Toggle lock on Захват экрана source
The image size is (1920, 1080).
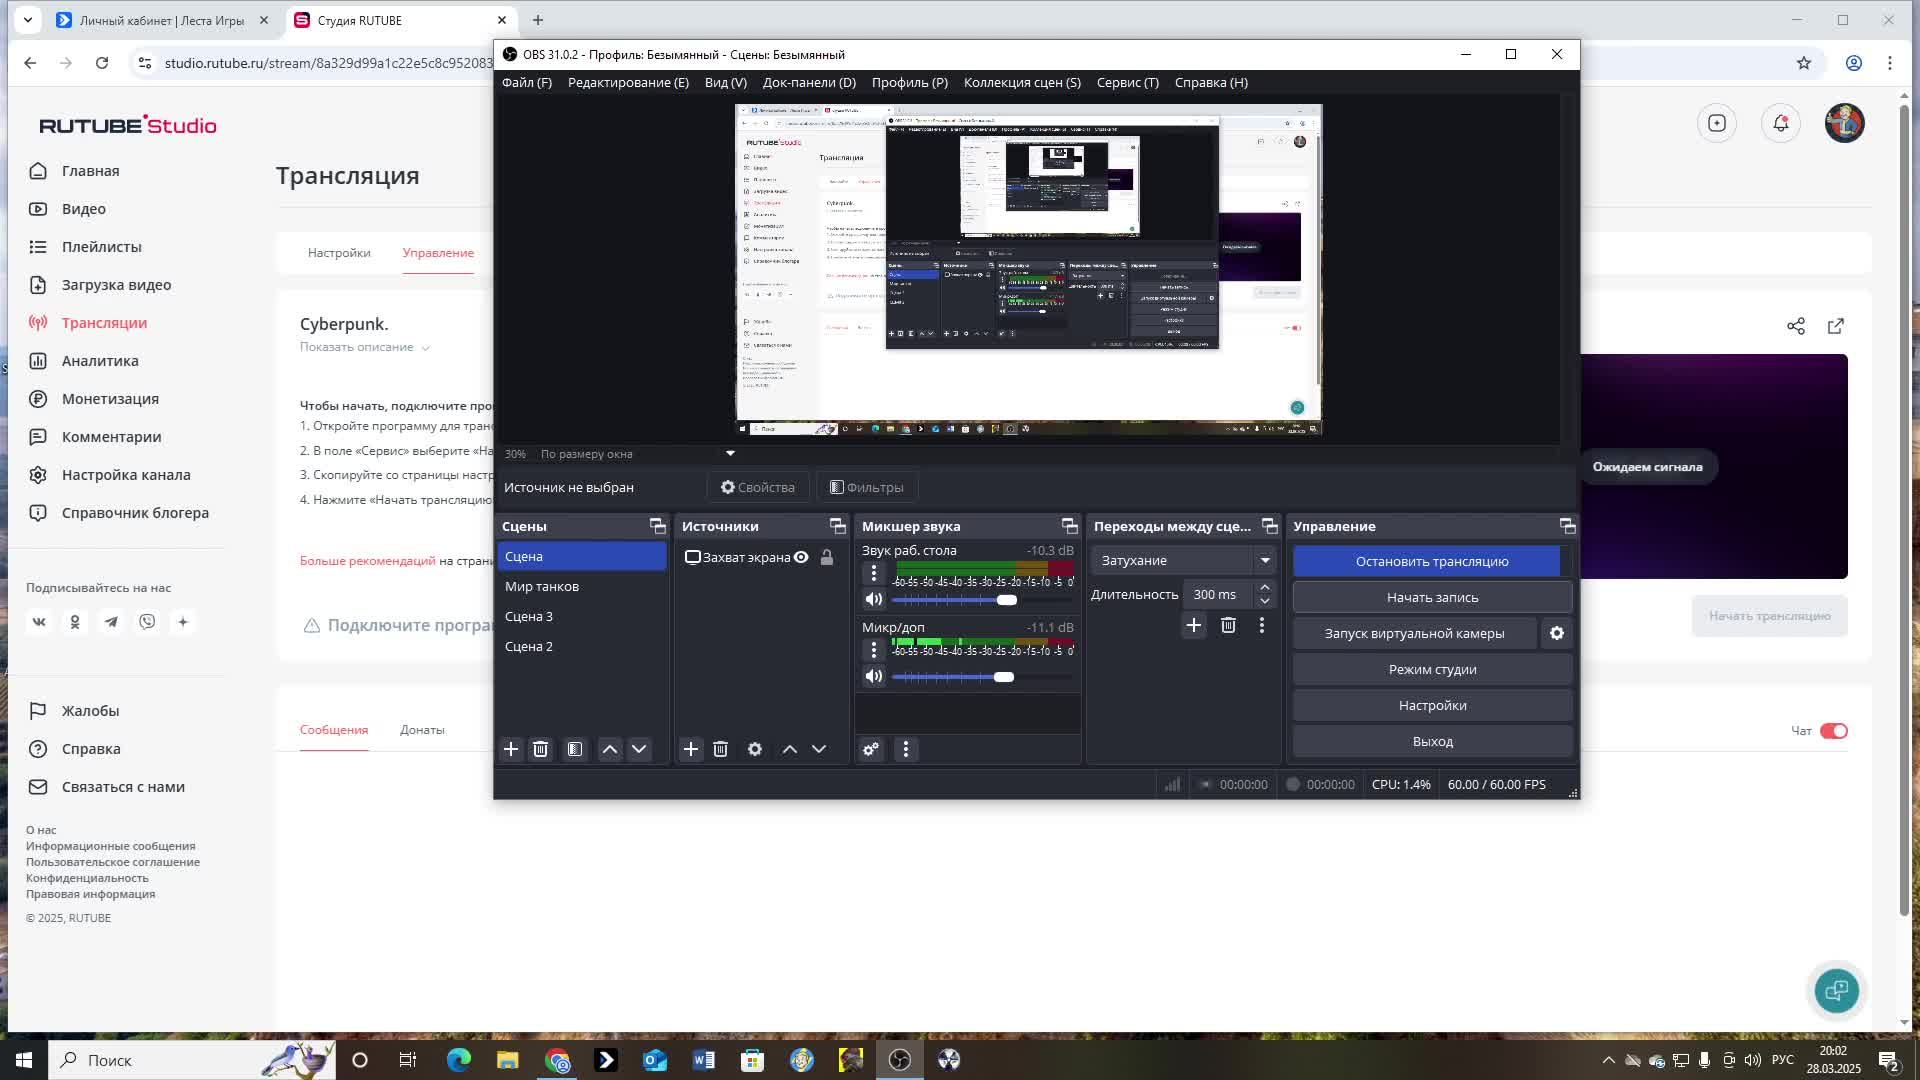click(827, 557)
